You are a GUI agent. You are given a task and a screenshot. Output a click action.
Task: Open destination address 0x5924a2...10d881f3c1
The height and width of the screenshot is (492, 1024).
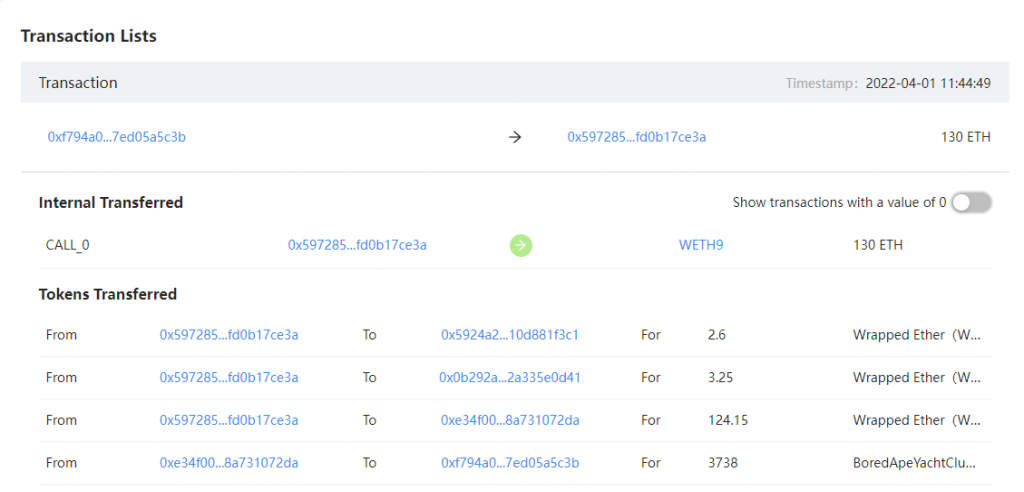[x=510, y=335]
